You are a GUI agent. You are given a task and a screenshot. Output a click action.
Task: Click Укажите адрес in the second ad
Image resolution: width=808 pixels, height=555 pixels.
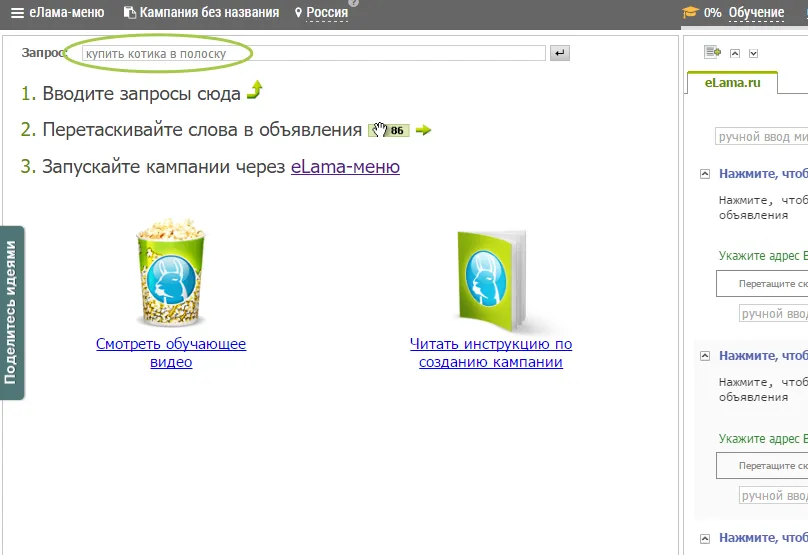763,439
